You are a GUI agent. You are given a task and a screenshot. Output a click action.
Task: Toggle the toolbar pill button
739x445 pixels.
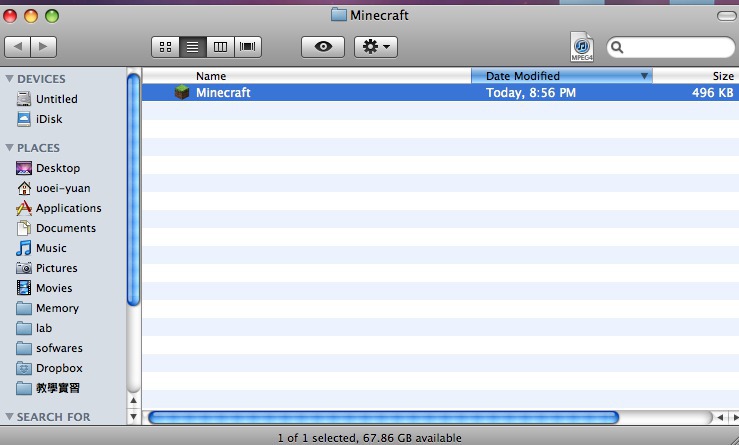pyautogui.click(x=726, y=16)
